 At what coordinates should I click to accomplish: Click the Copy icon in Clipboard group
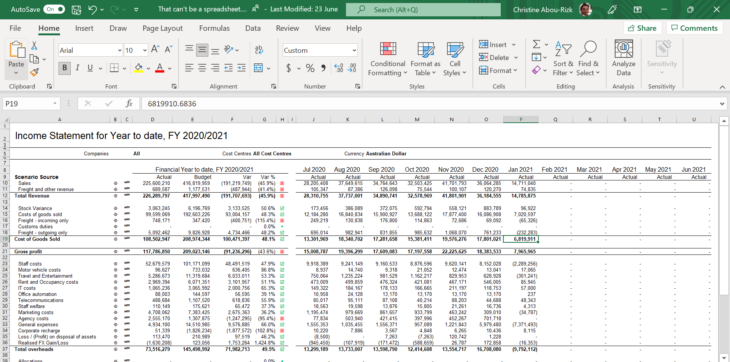tap(34, 59)
